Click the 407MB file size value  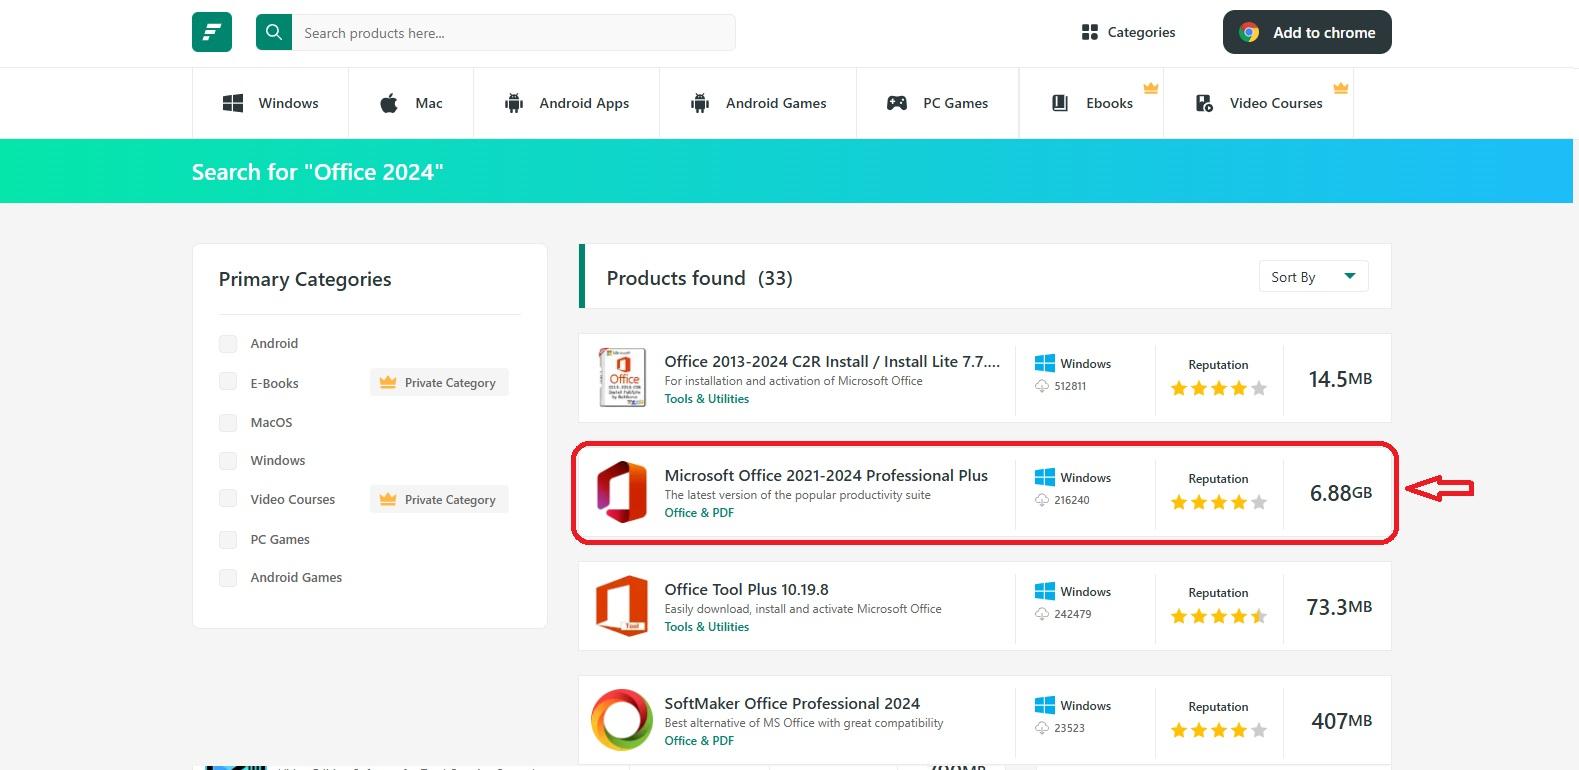1341,721
